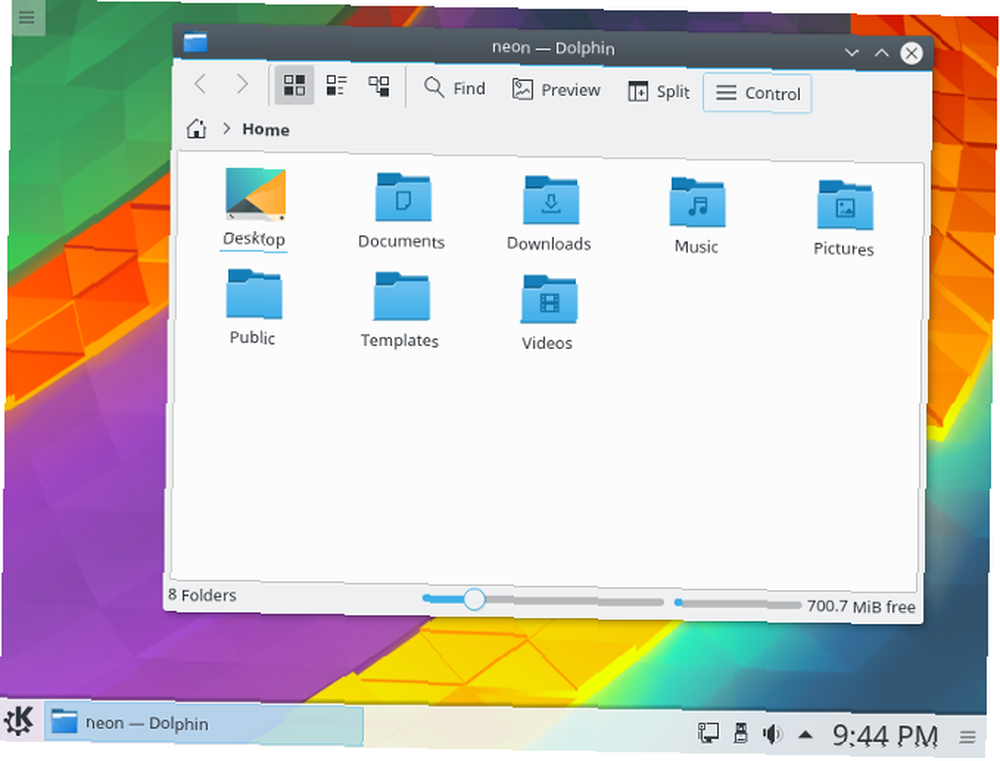Open the network tray icon
The height and width of the screenshot is (761, 1000).
[x=707, y=733]
